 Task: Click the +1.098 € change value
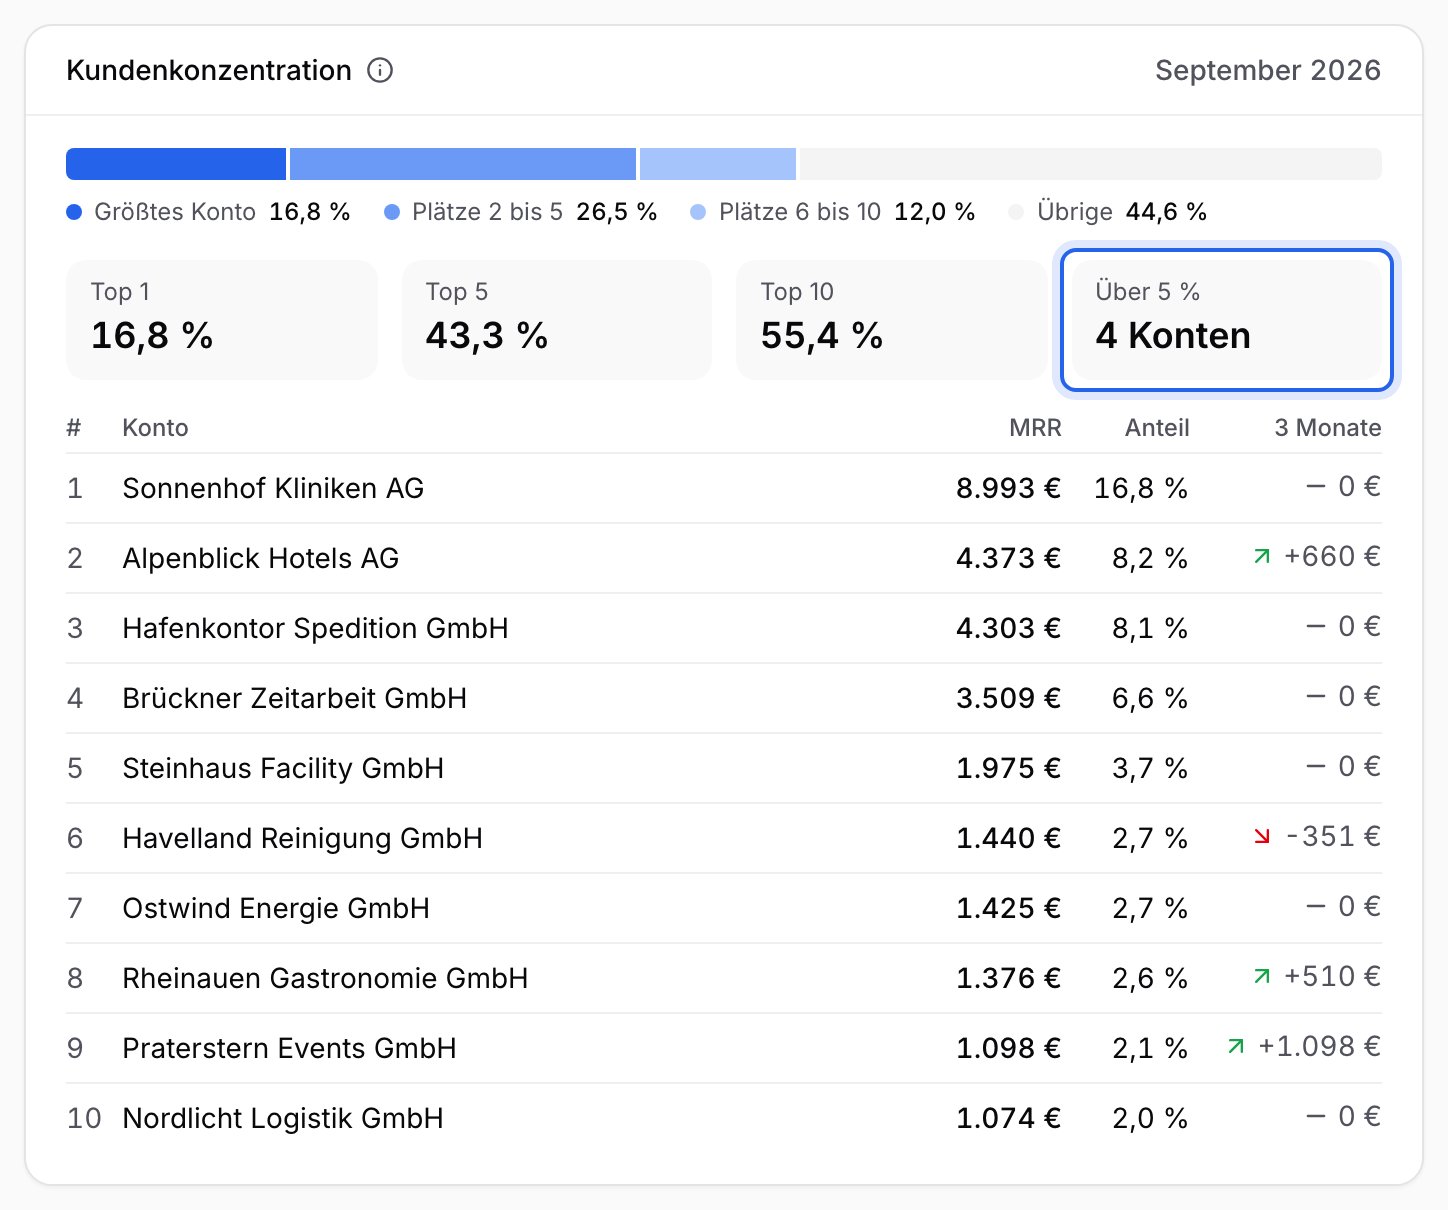(x=1320, y=1046)
